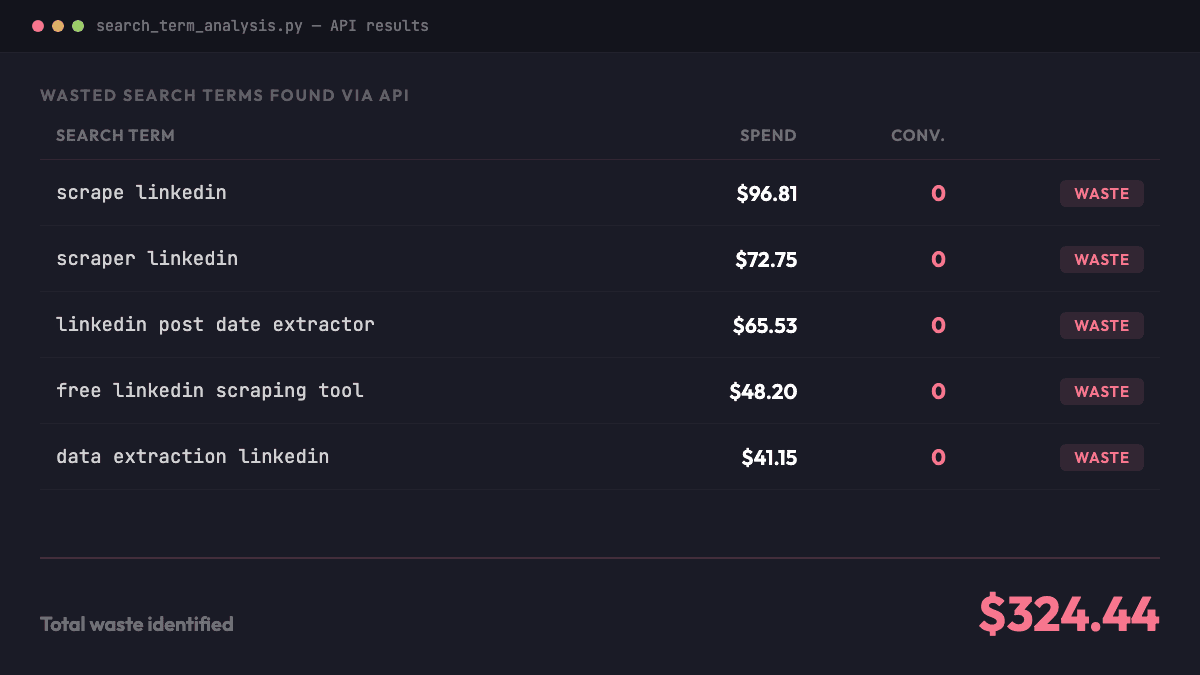
Task: Select the 'scrape linkedin' search term
Action: click(141, 193)
